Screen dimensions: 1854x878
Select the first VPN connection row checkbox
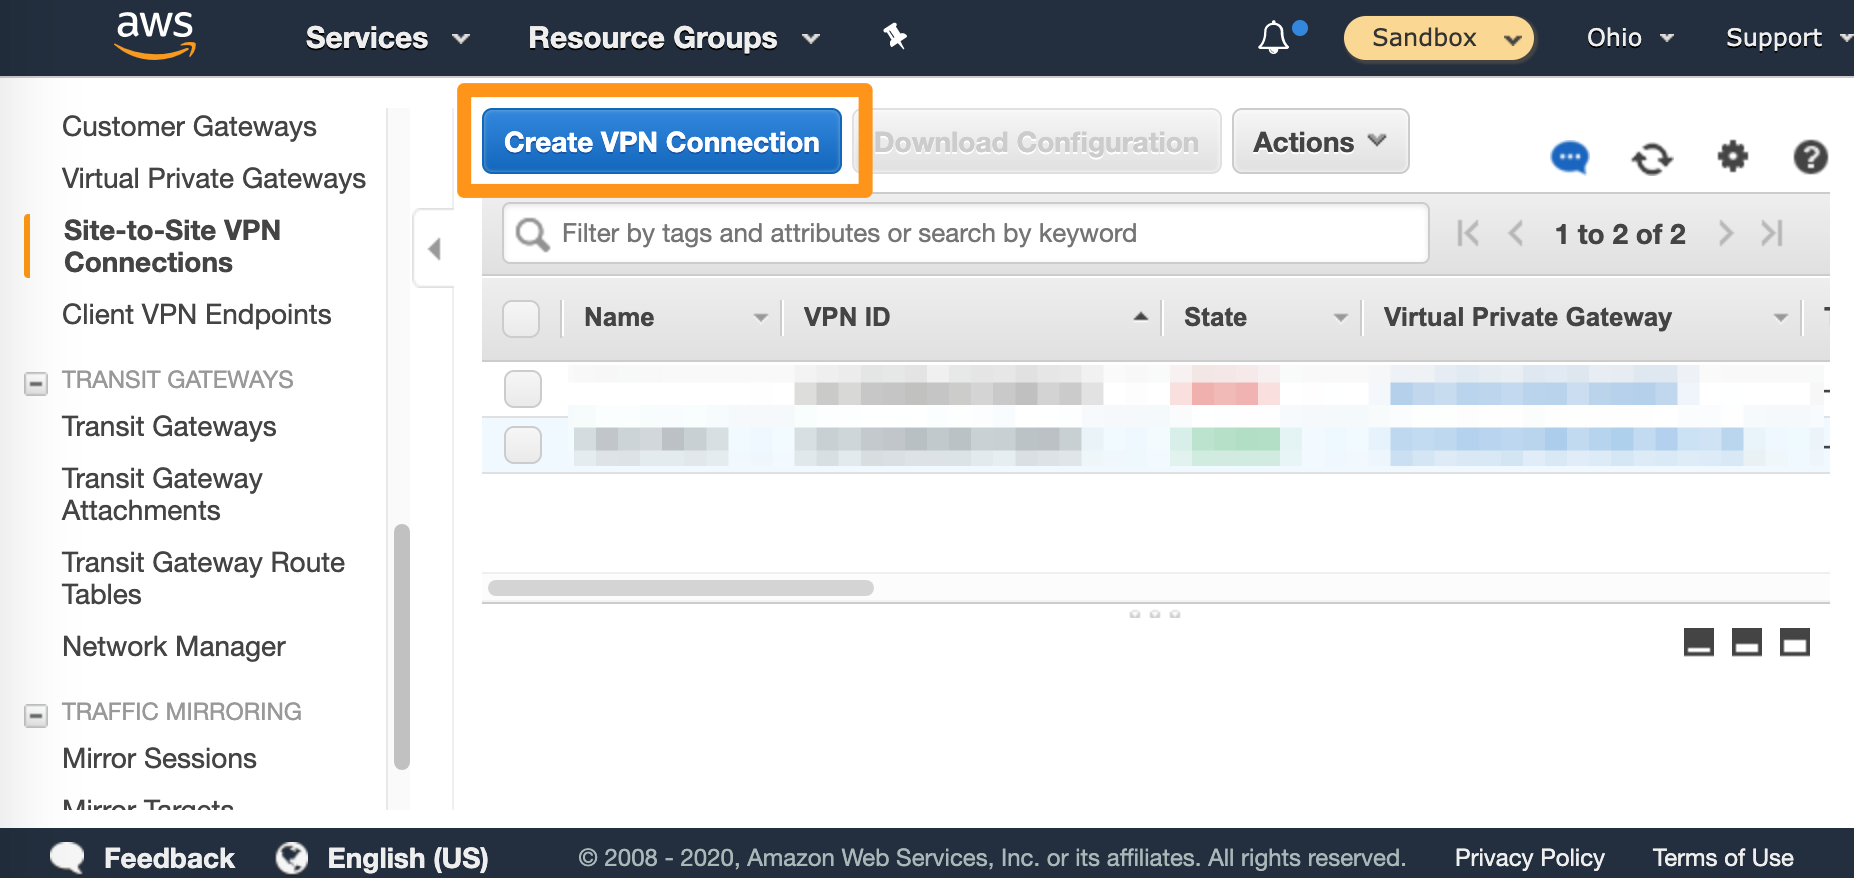(x=523, y=389)
